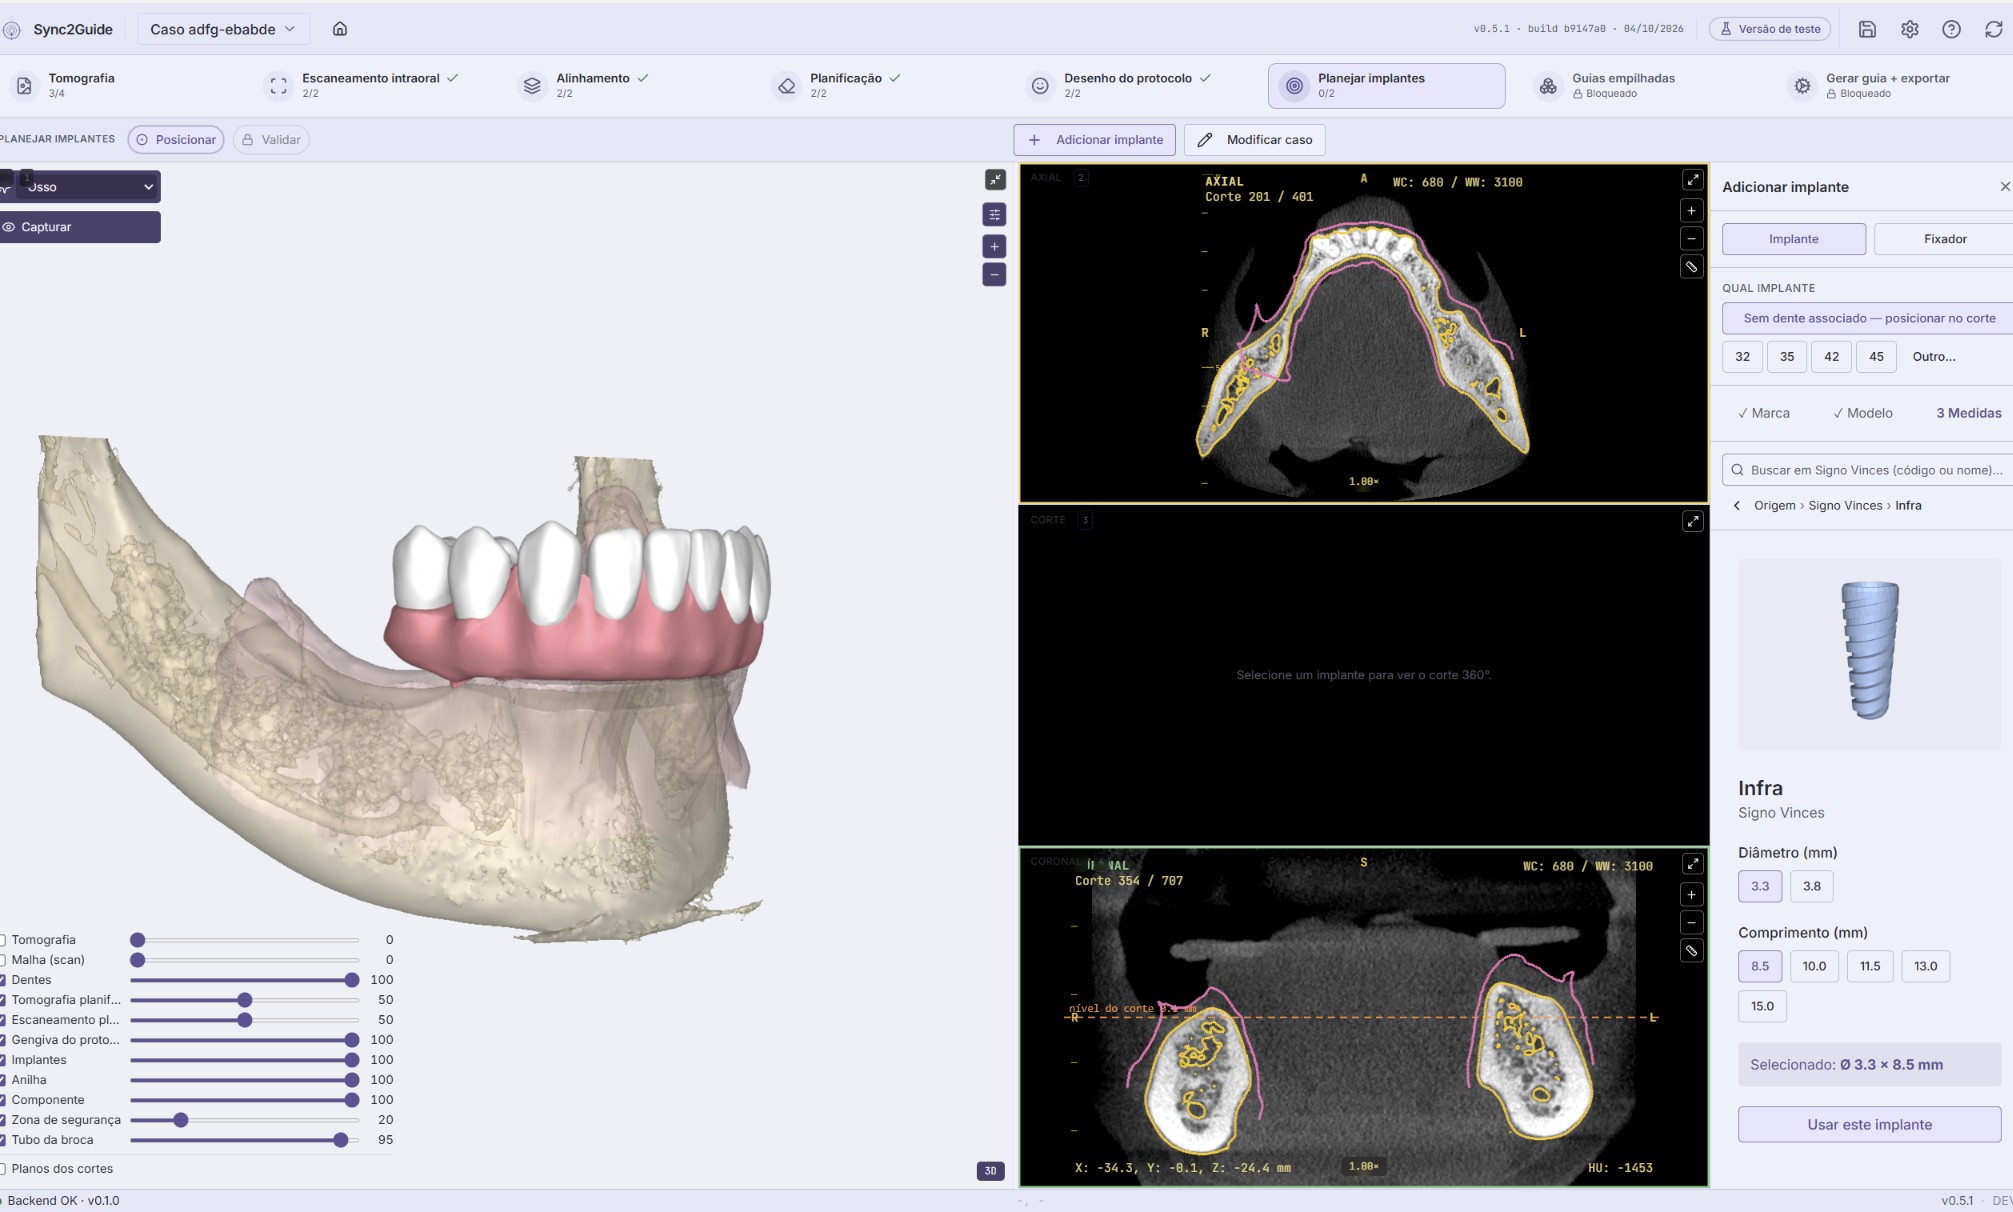Click the Adicionar implante button

click(1096, 140)
